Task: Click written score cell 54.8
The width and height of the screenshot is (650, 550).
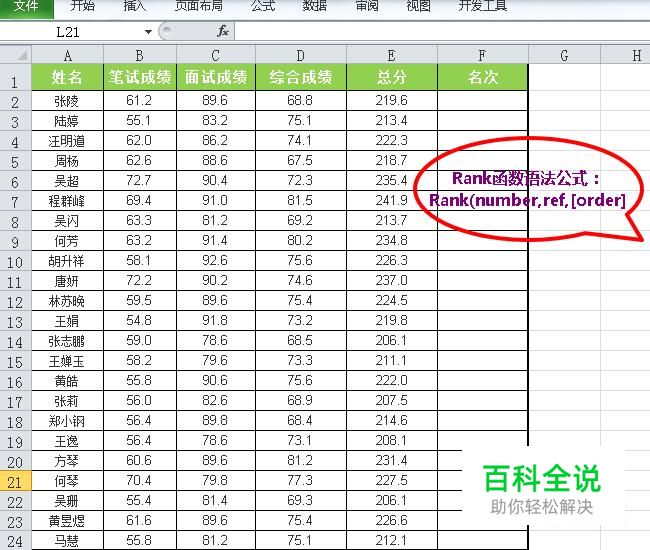Action: click(140, 320)
